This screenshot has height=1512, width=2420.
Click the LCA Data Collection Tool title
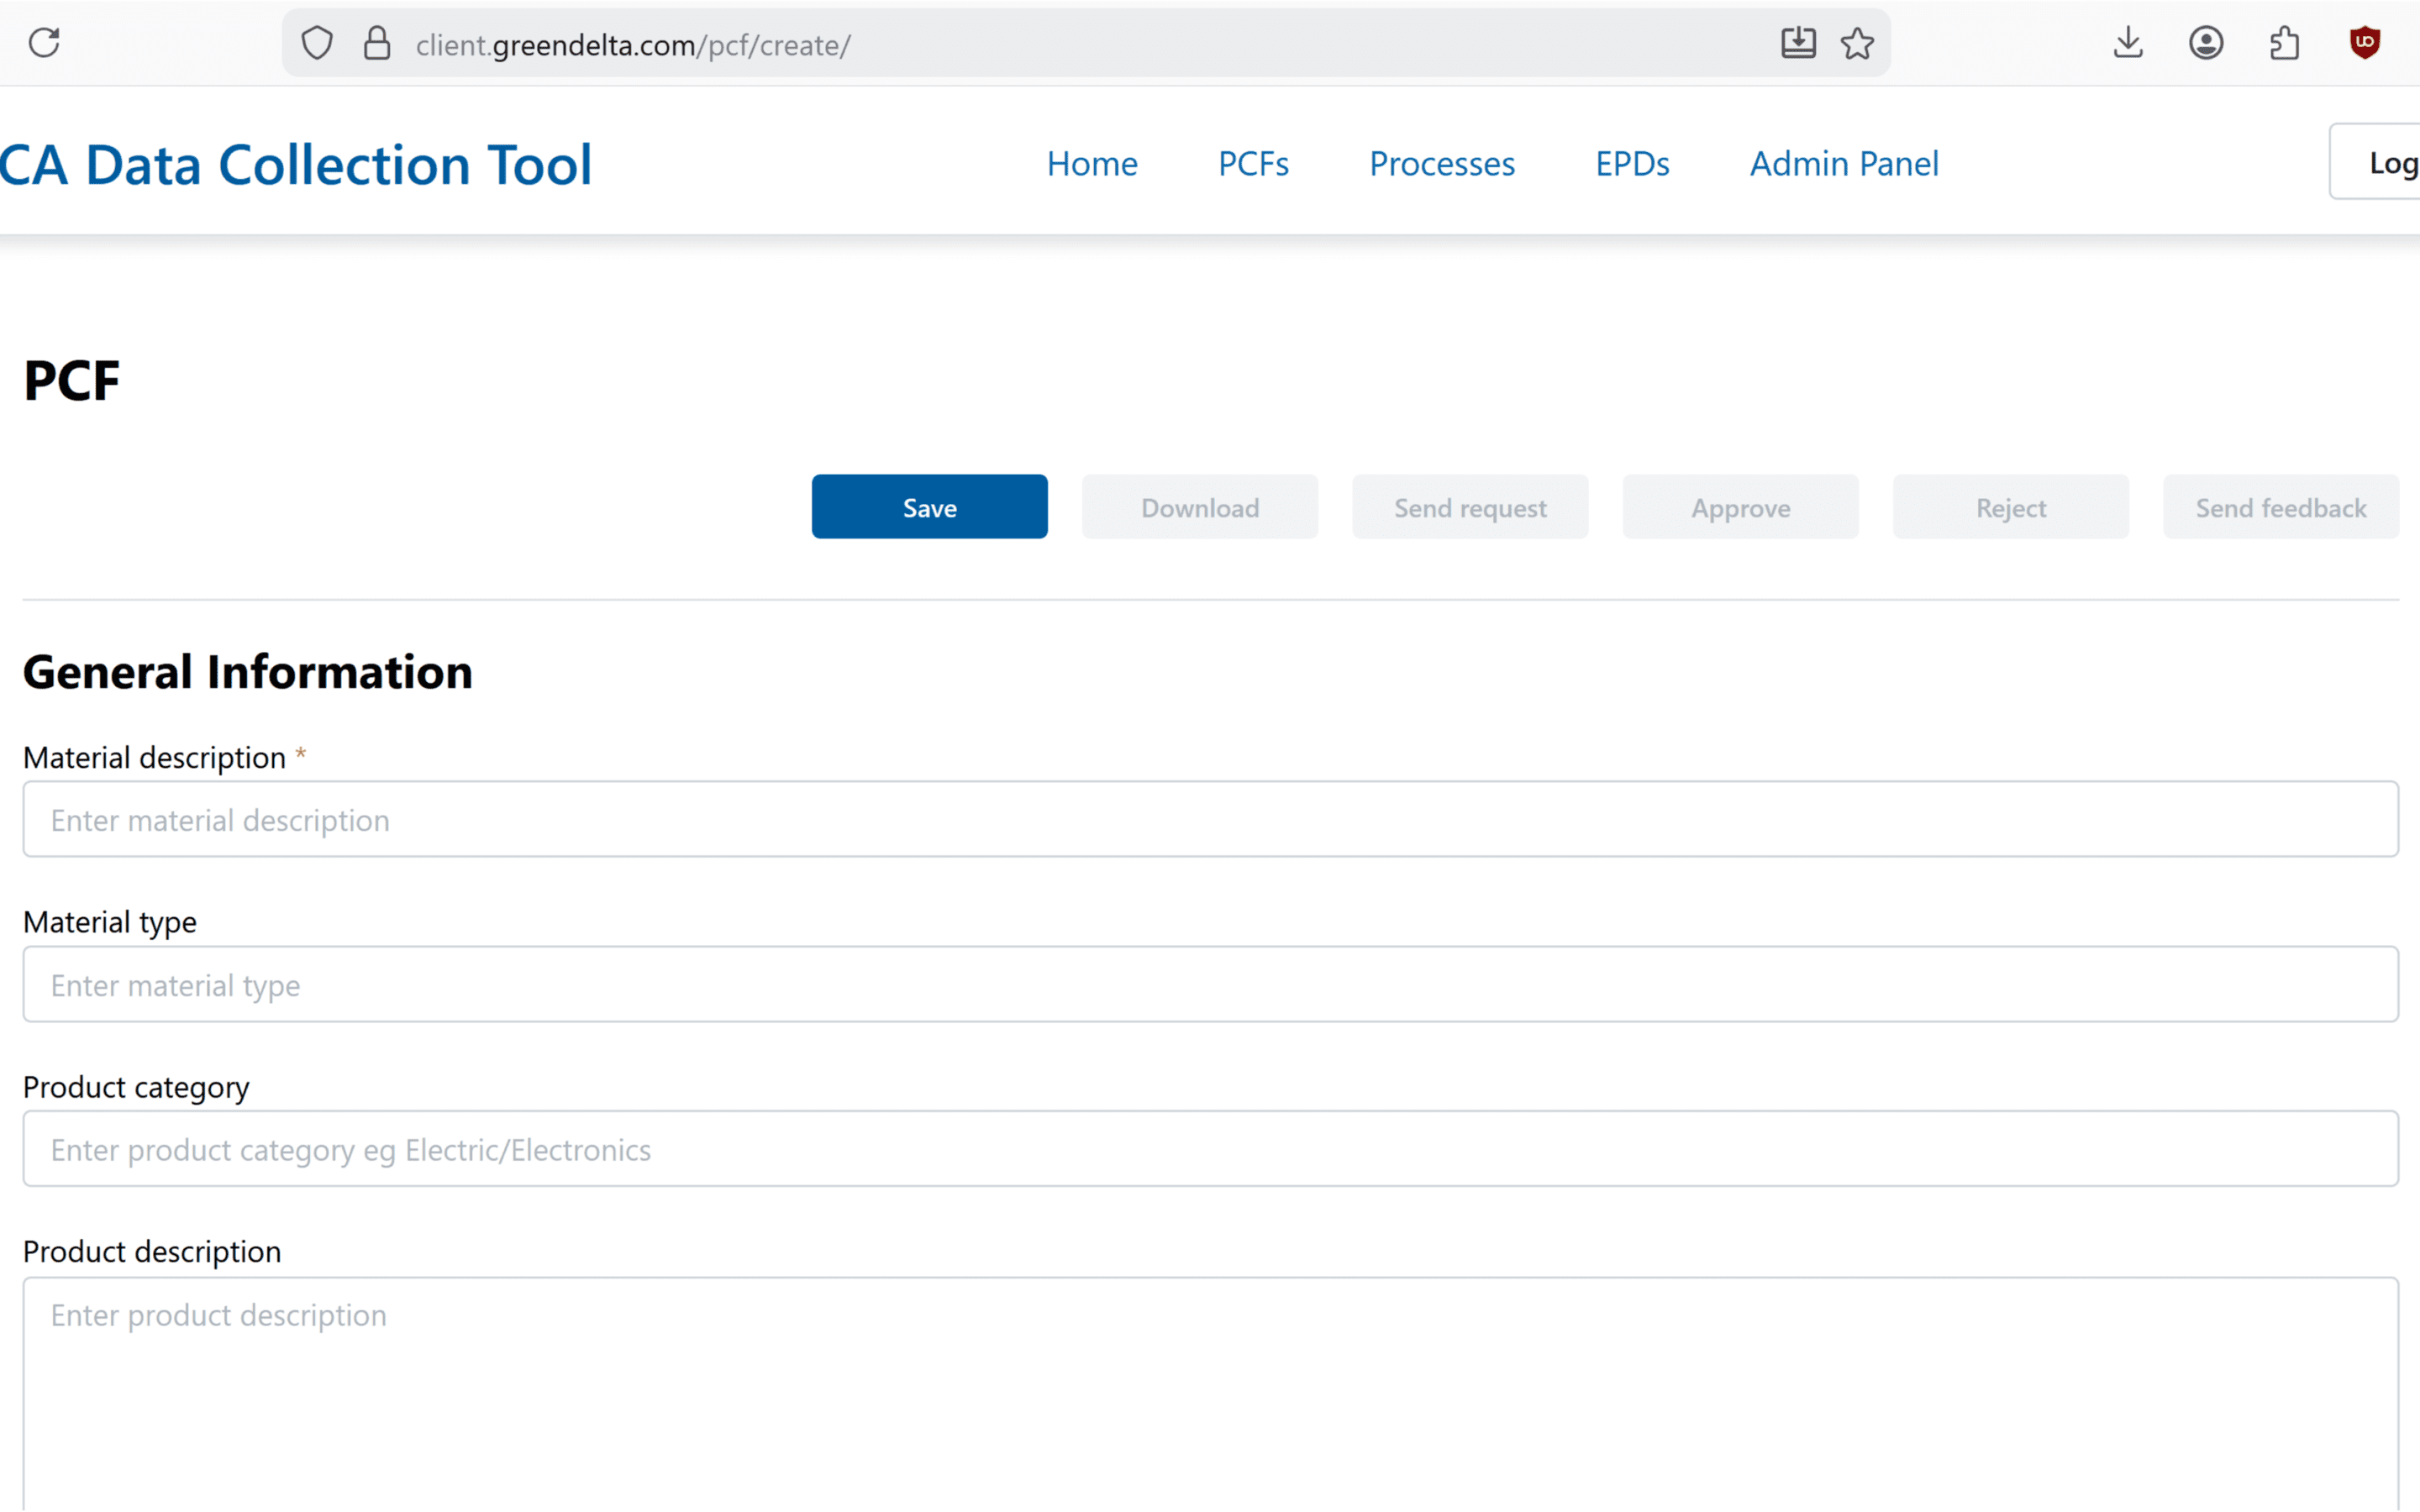[296, 165]
